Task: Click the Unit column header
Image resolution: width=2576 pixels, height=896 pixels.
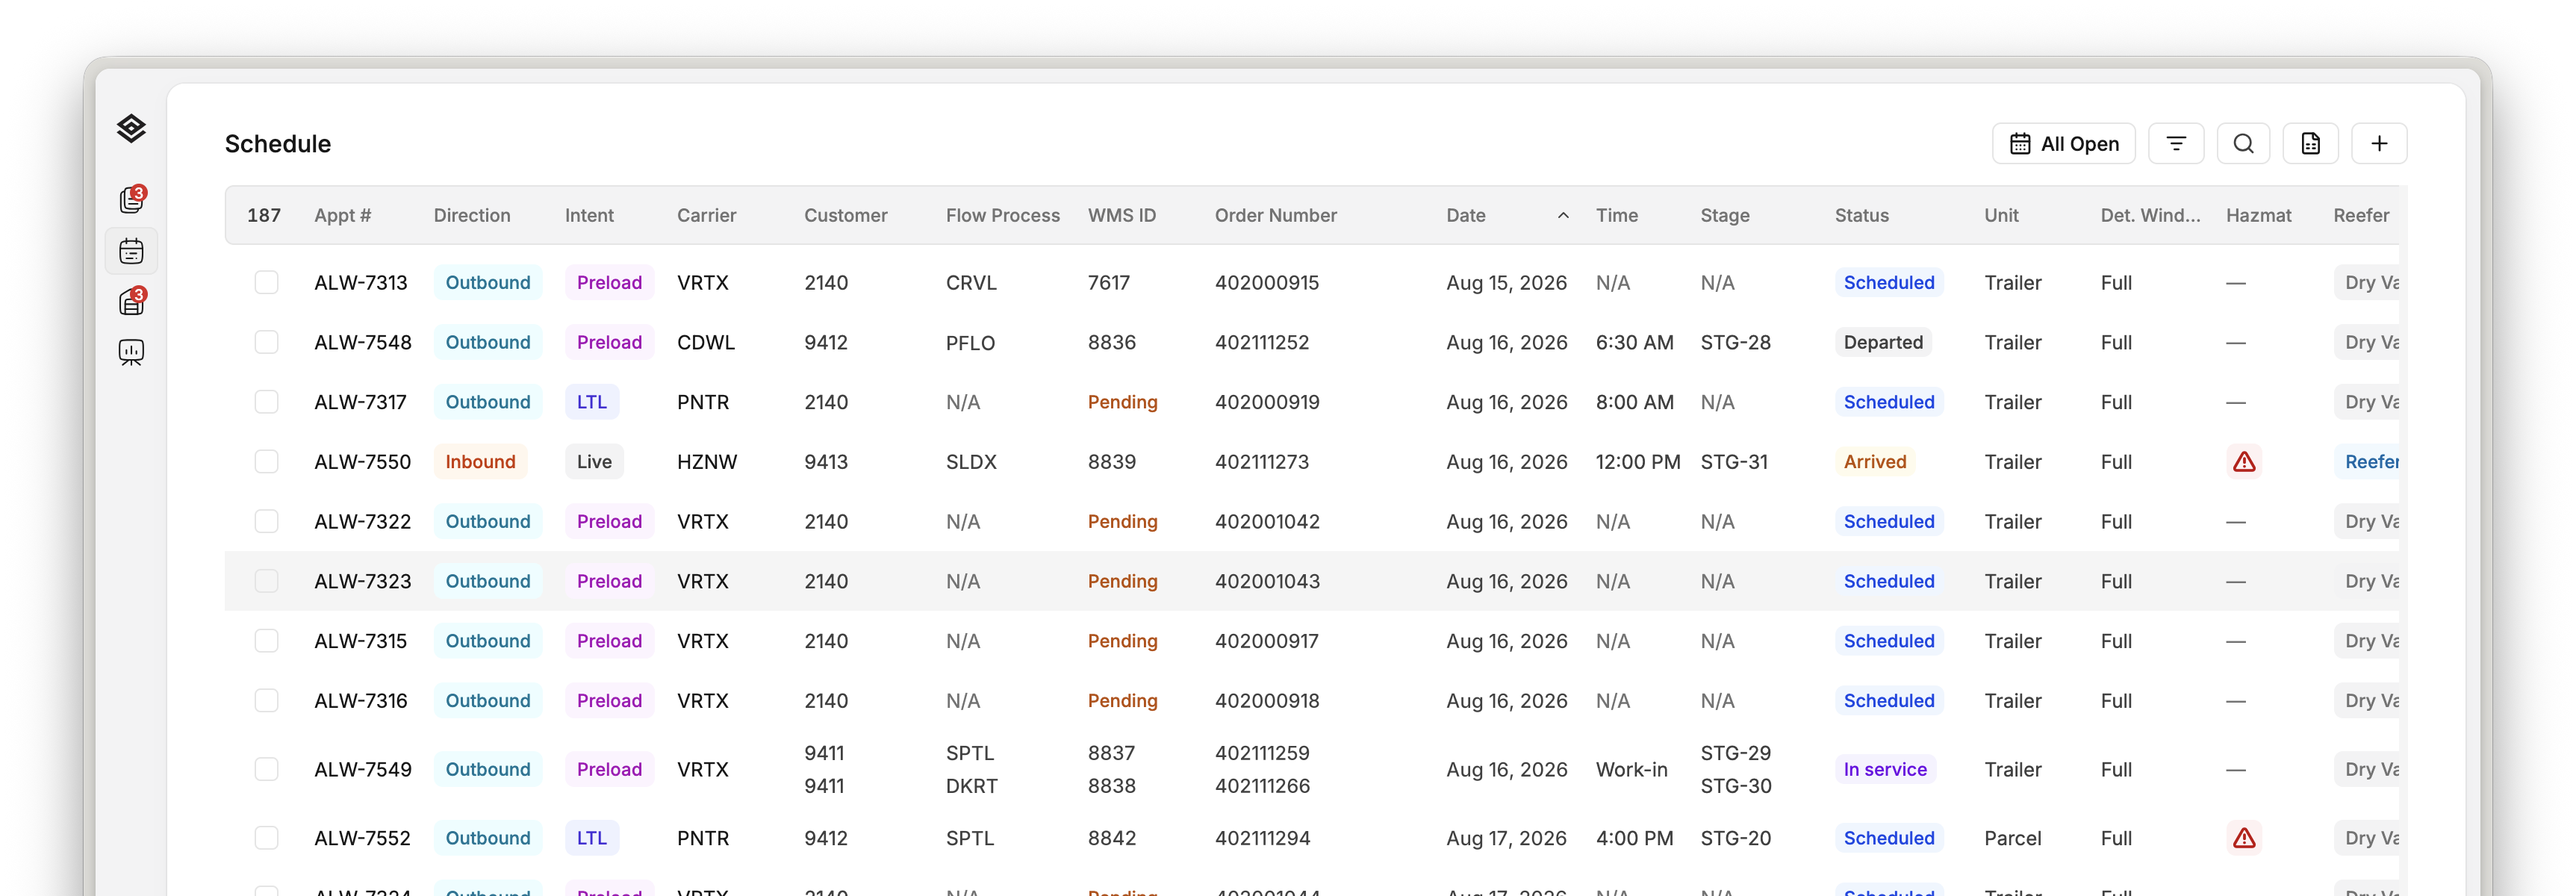Action: [2001, 215]
